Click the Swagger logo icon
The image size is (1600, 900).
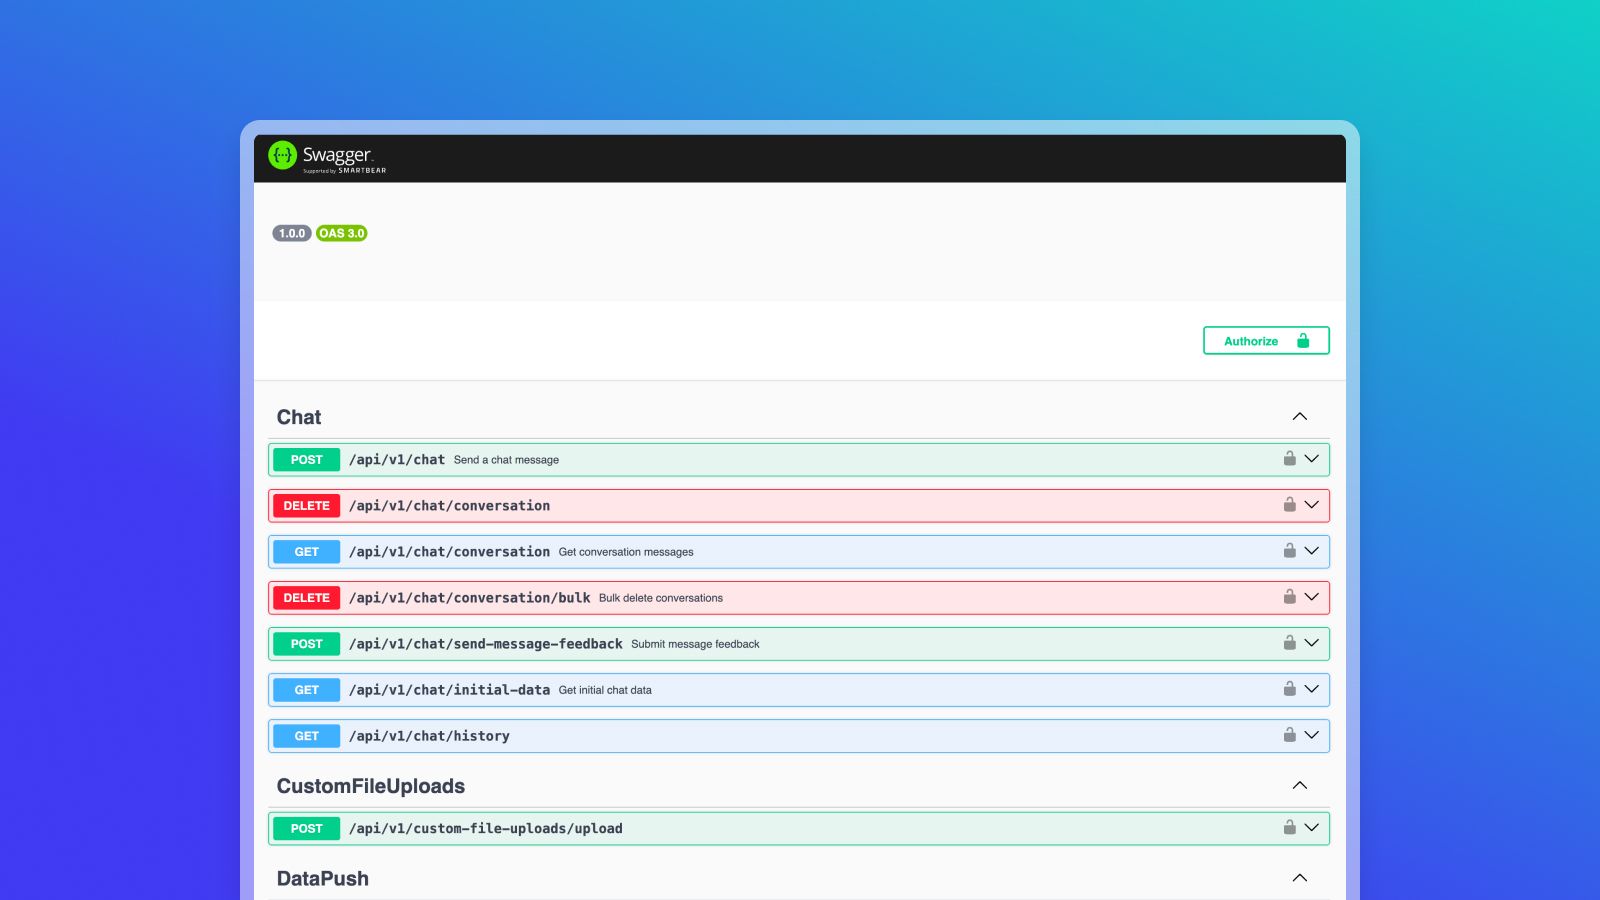283,155
